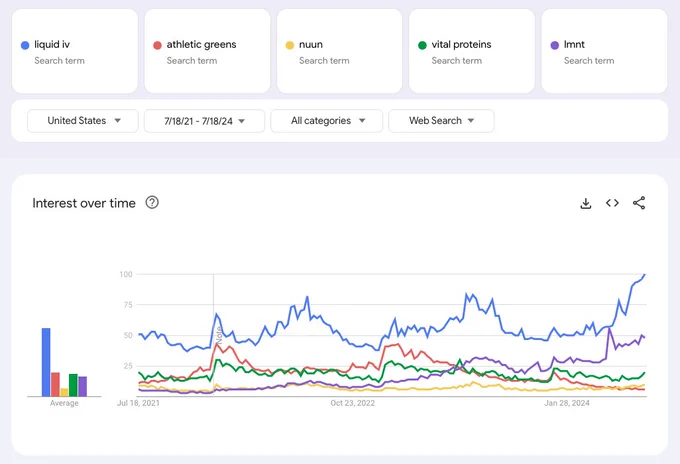The image size is (680, 464).
Task: Click the red athletic greens average bar
Action: (x=55, y=384)
